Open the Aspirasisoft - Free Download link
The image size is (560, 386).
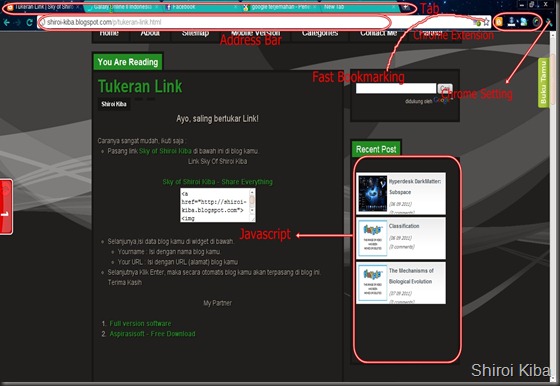pyautogui.click(x=152, y=334)
